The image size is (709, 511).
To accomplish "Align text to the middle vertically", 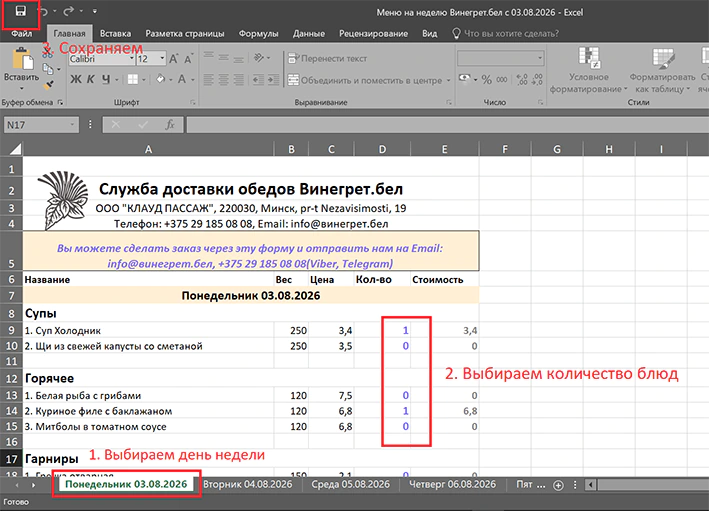I will 223,57.
